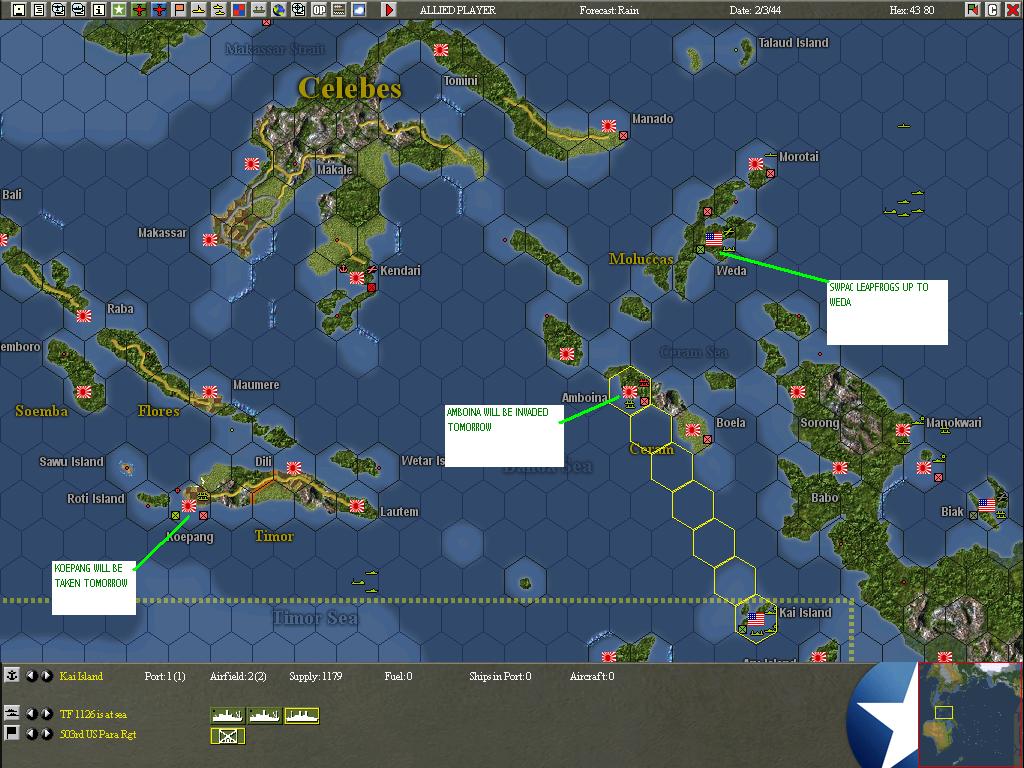Click the "Port: 1 (1)" value
Viewport: 1024px width, 768px height.
coord(165,676)
